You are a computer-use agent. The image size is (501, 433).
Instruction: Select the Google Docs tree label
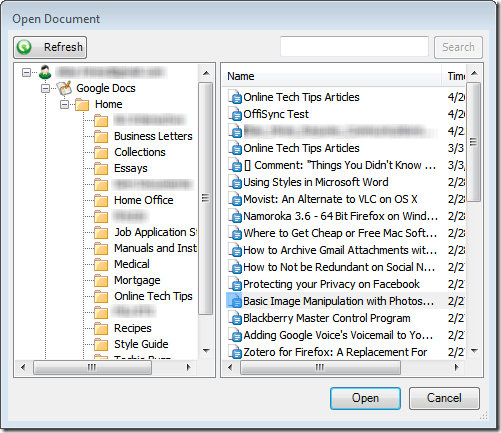click(106, 88)
